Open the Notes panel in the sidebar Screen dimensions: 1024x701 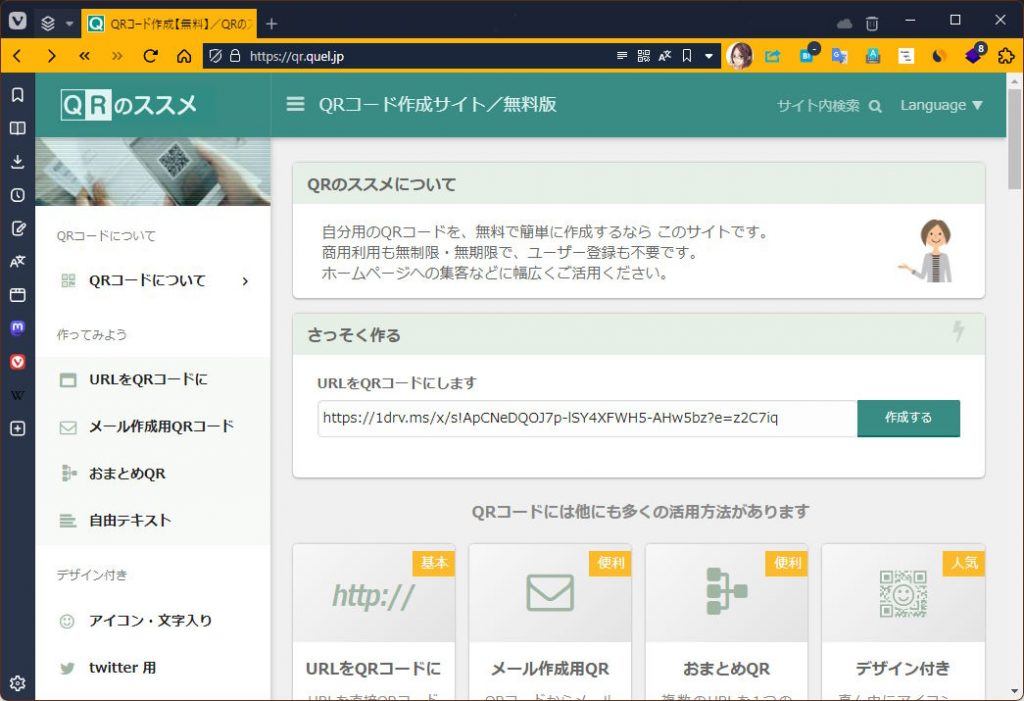pos(17,228)
